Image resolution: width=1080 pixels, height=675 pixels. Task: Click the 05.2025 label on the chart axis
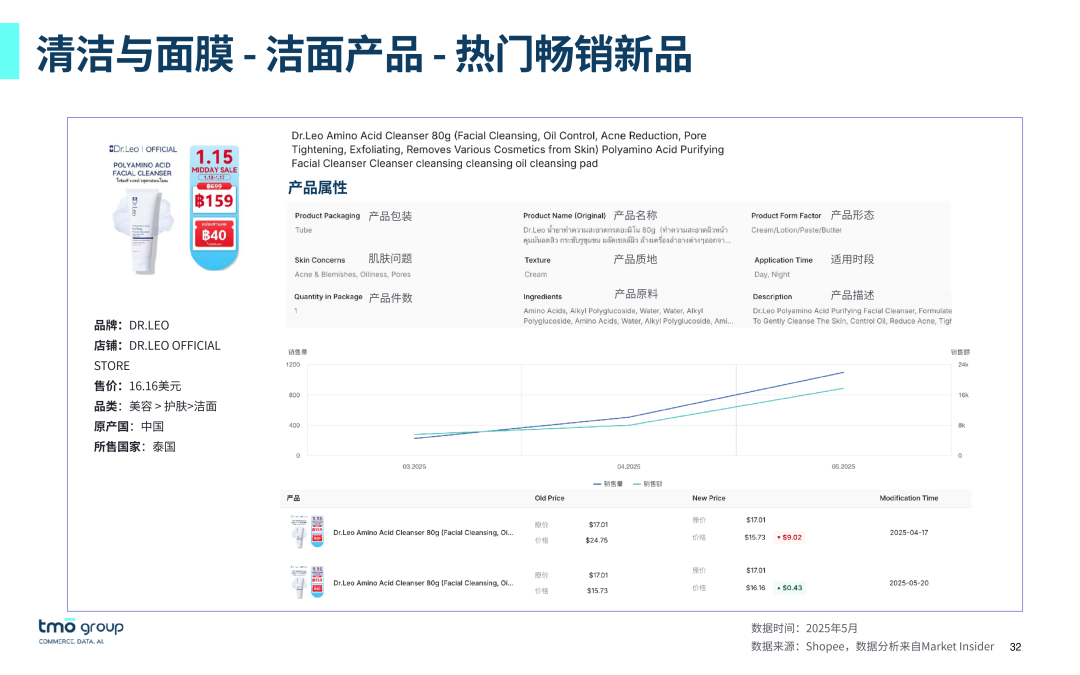coord(843,466)
